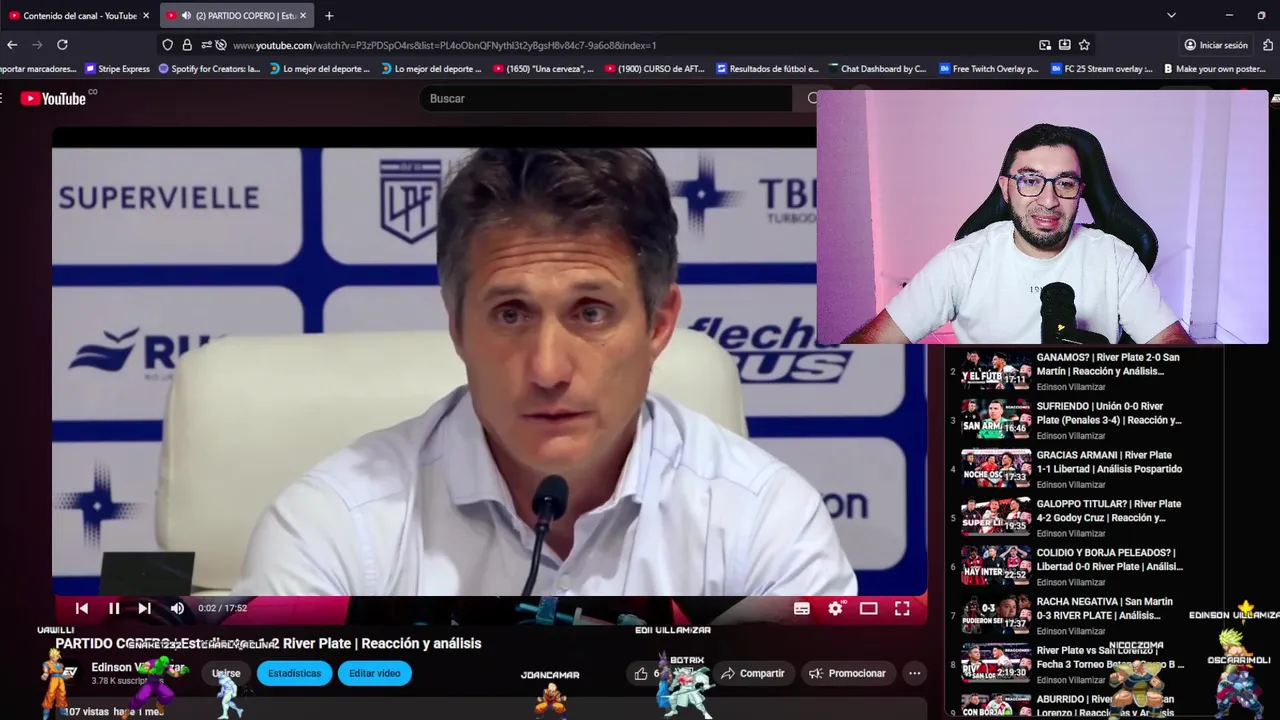Image resolution: width=1280 pixels, height=720 pixels.
Task: Click the Promocionar button
Action: 847,673
